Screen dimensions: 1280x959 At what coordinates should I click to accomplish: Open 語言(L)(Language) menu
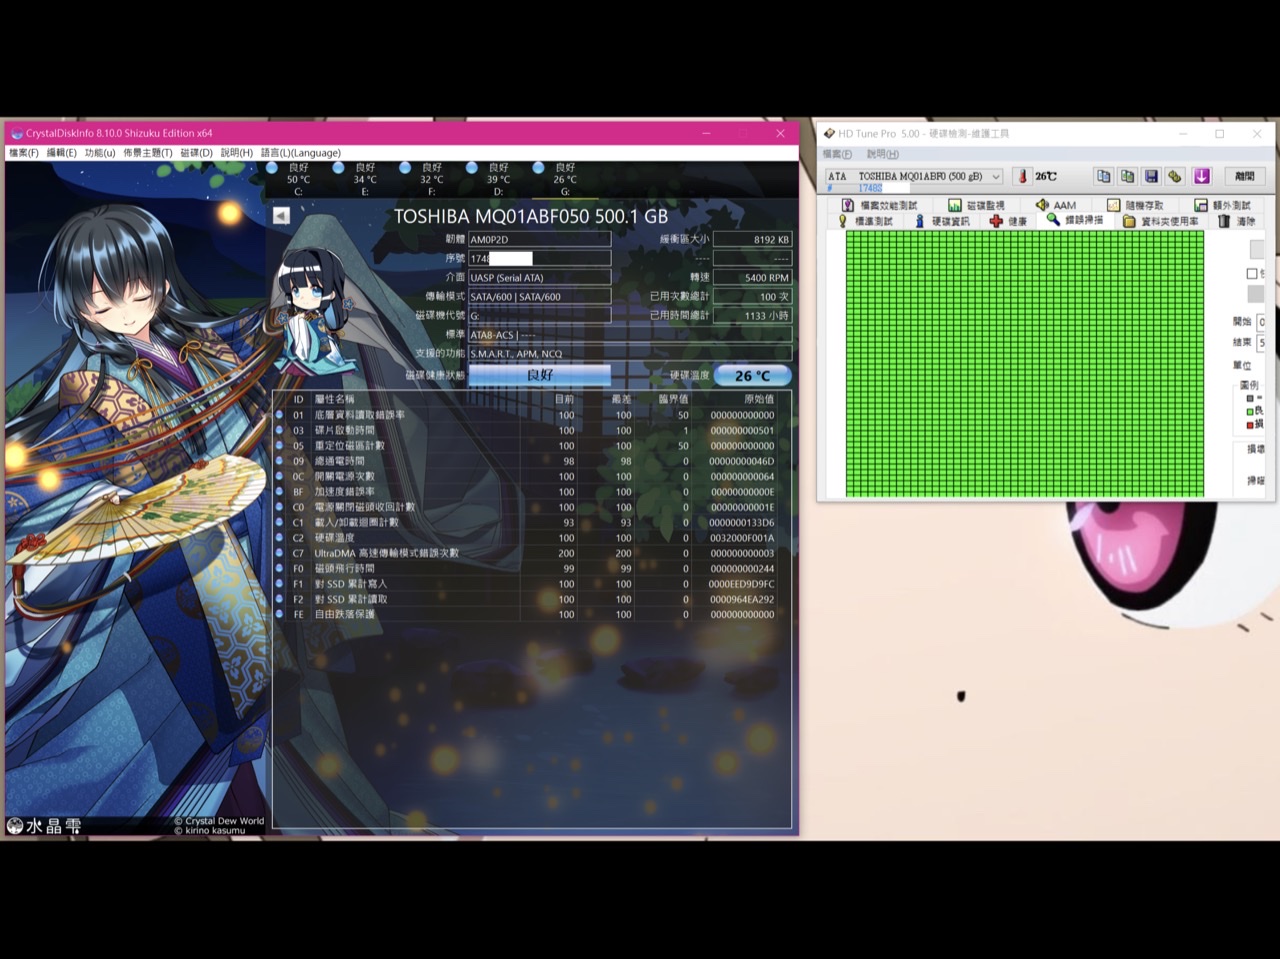pos(301,153)
